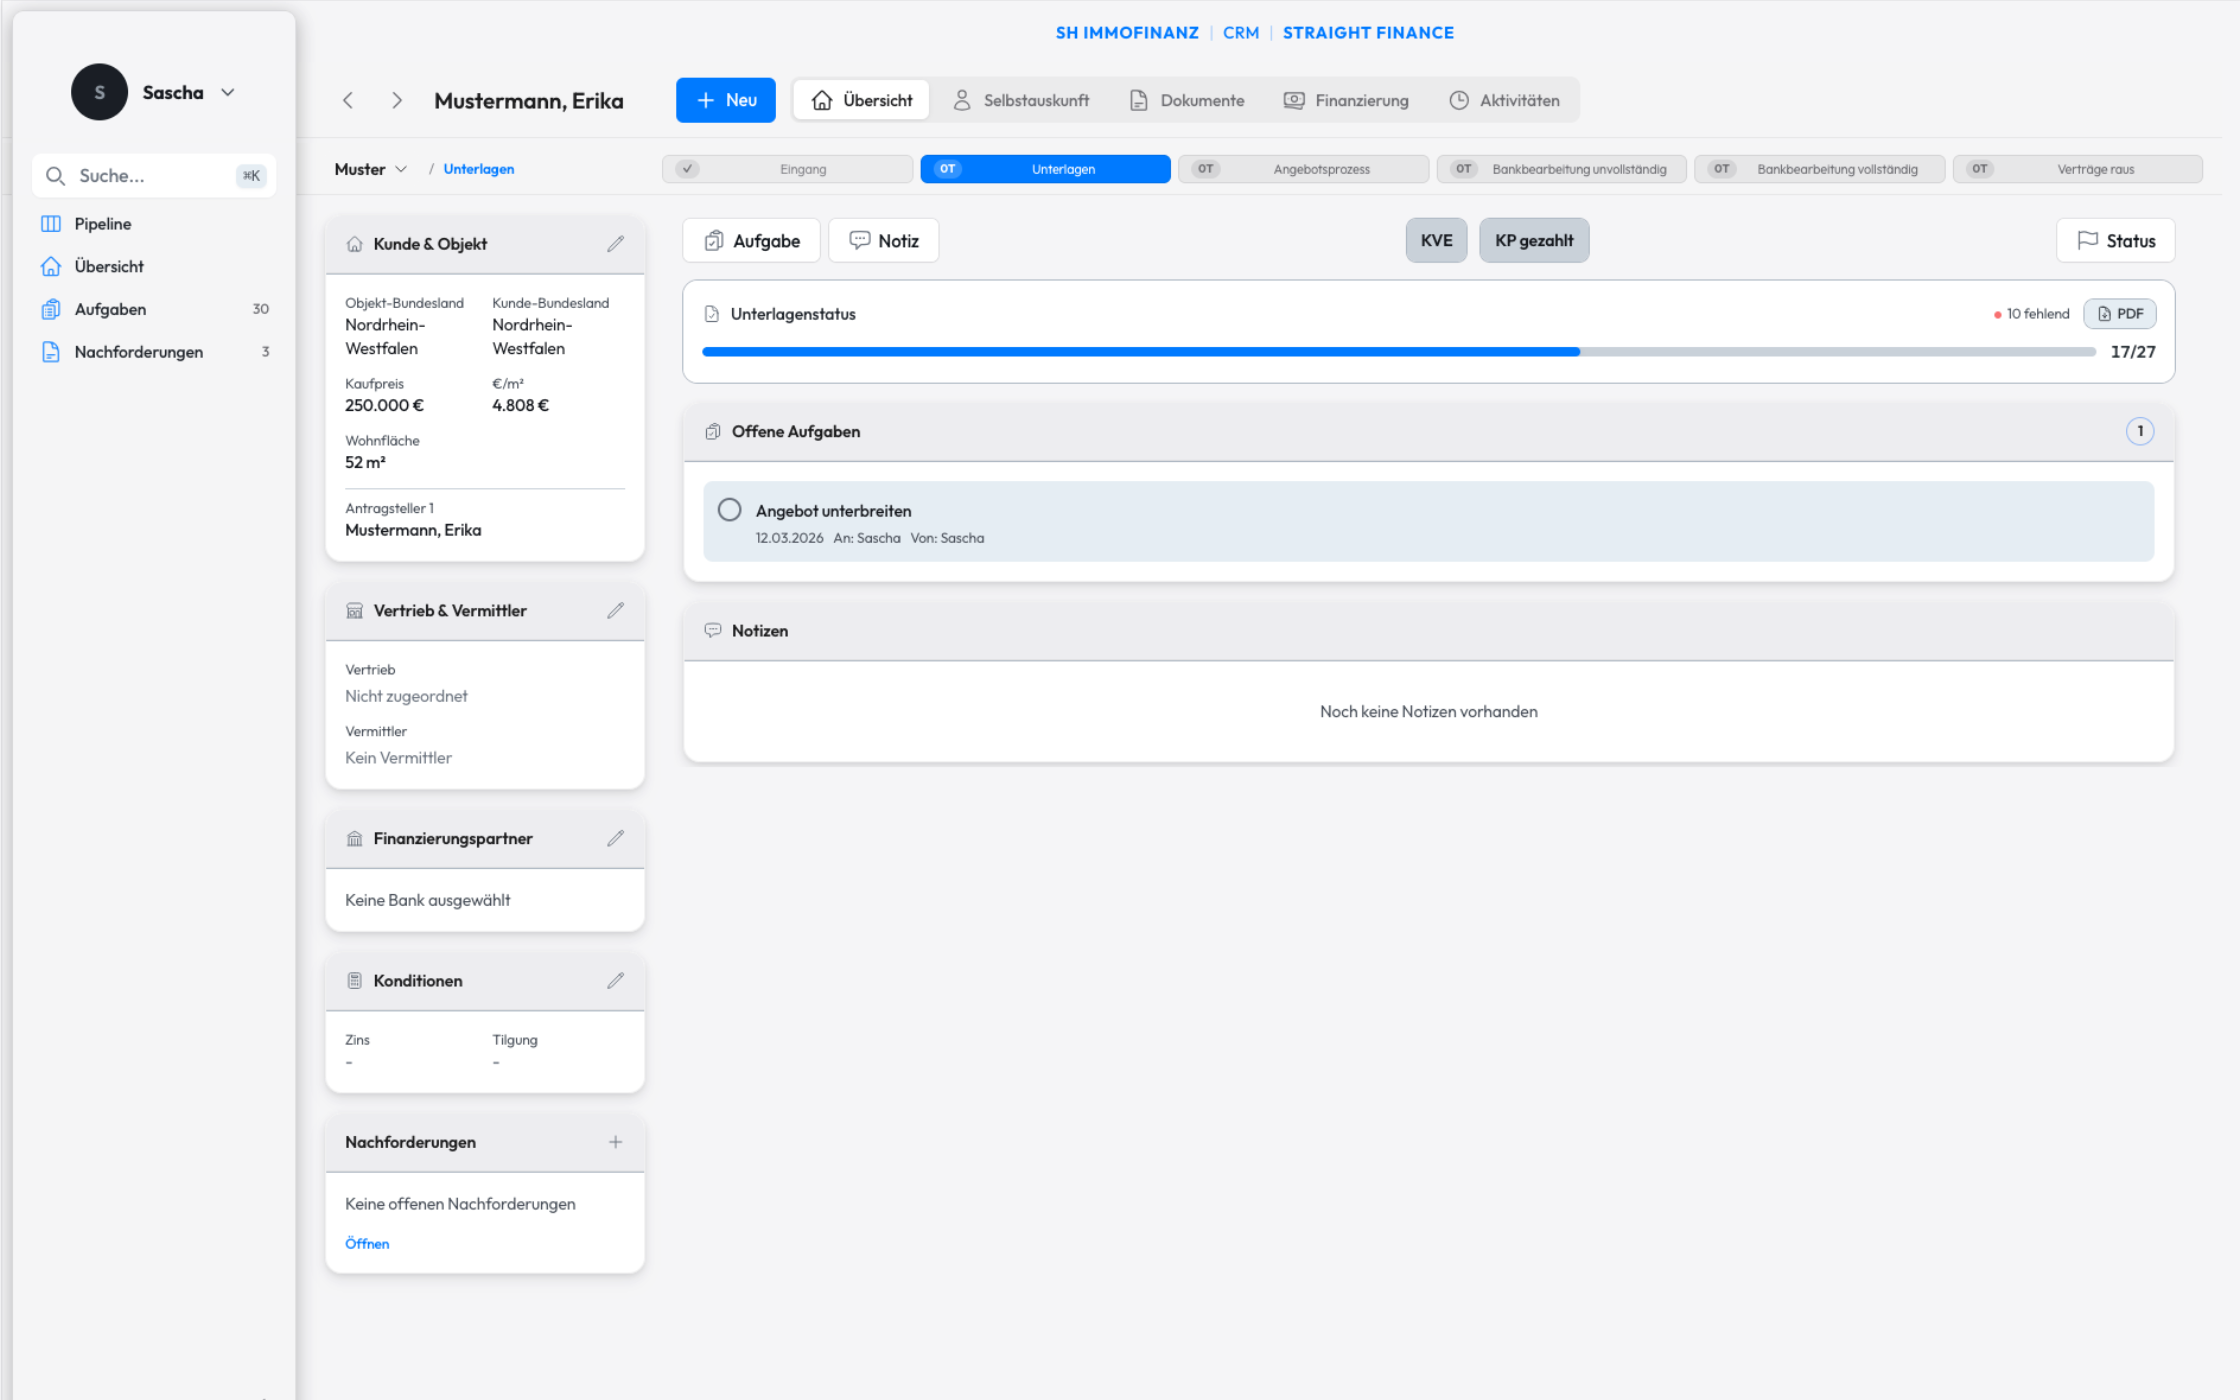
Task: Switch to the Finanzierung tab
Action: [x=1346, y=100]
